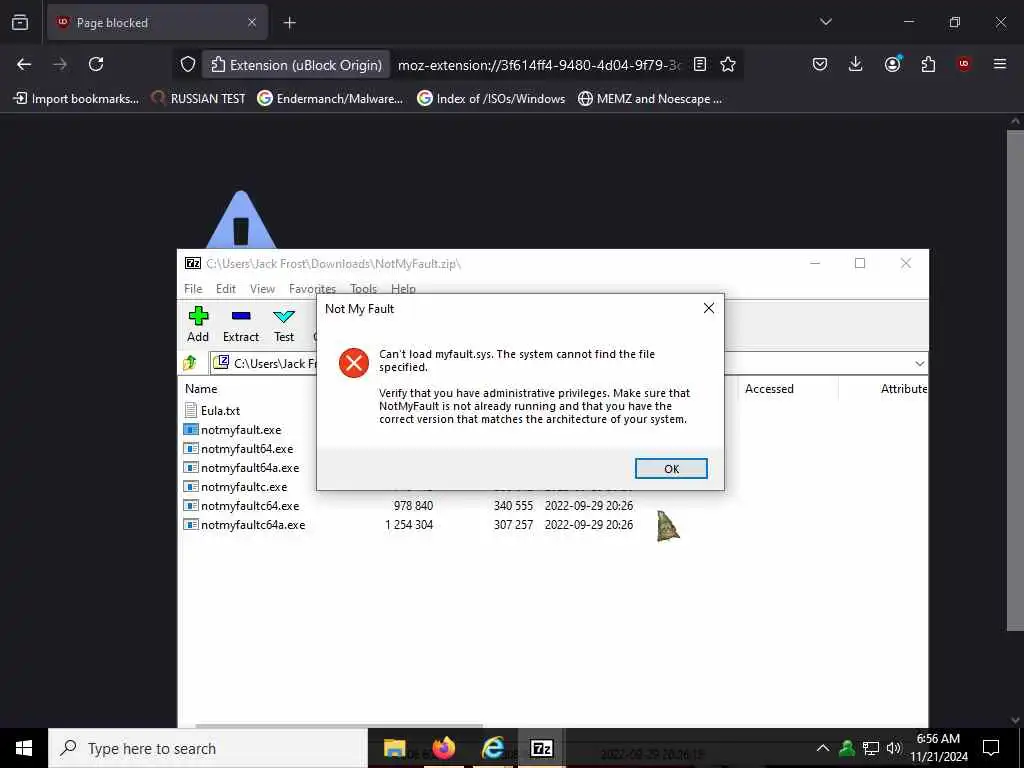Open the Firefox account icon
The width and height of the screenshot is (1024, 768).
pyautogui.click(x=892, y=64)
